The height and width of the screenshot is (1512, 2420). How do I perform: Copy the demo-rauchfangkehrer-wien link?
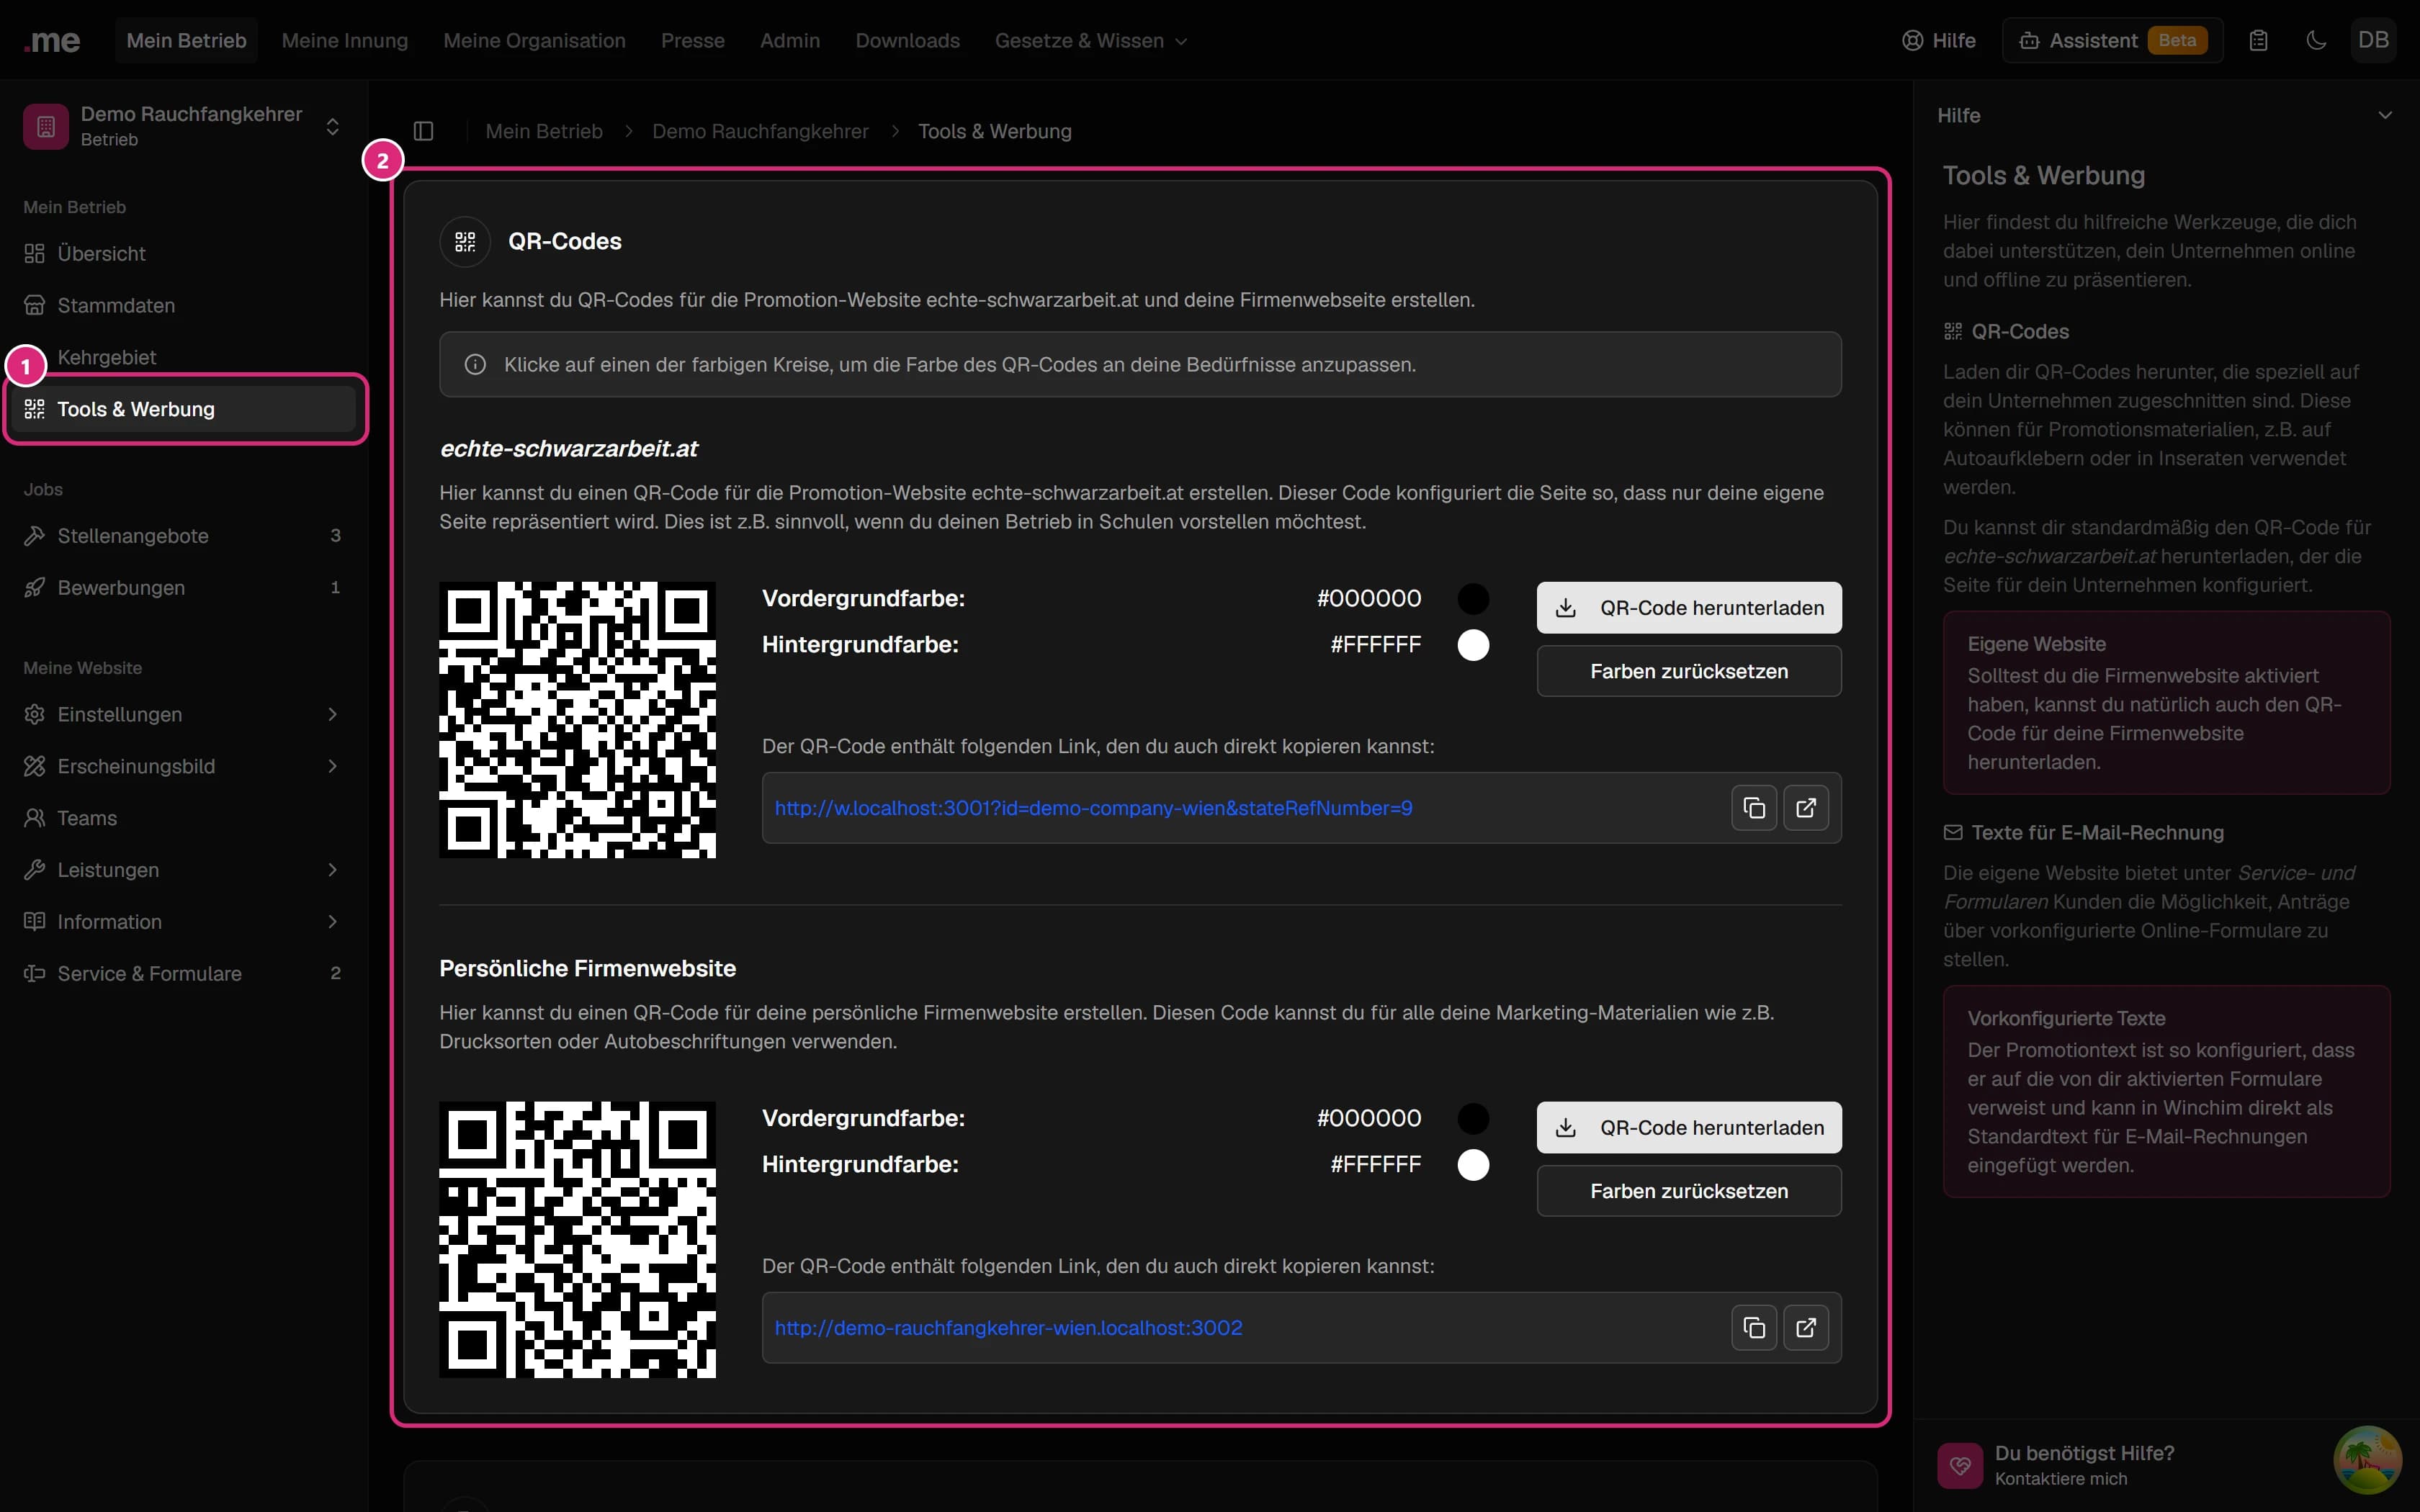(1754, 1328)
